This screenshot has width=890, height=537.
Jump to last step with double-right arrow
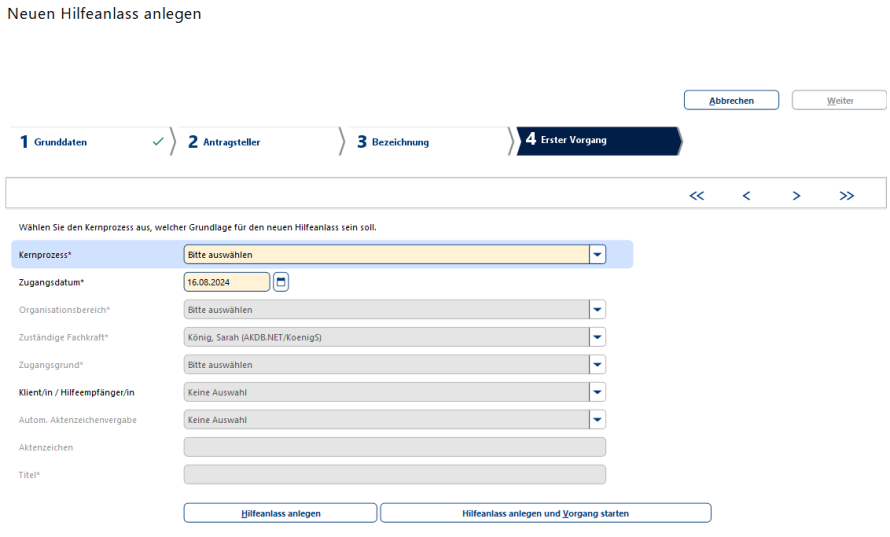846,196
